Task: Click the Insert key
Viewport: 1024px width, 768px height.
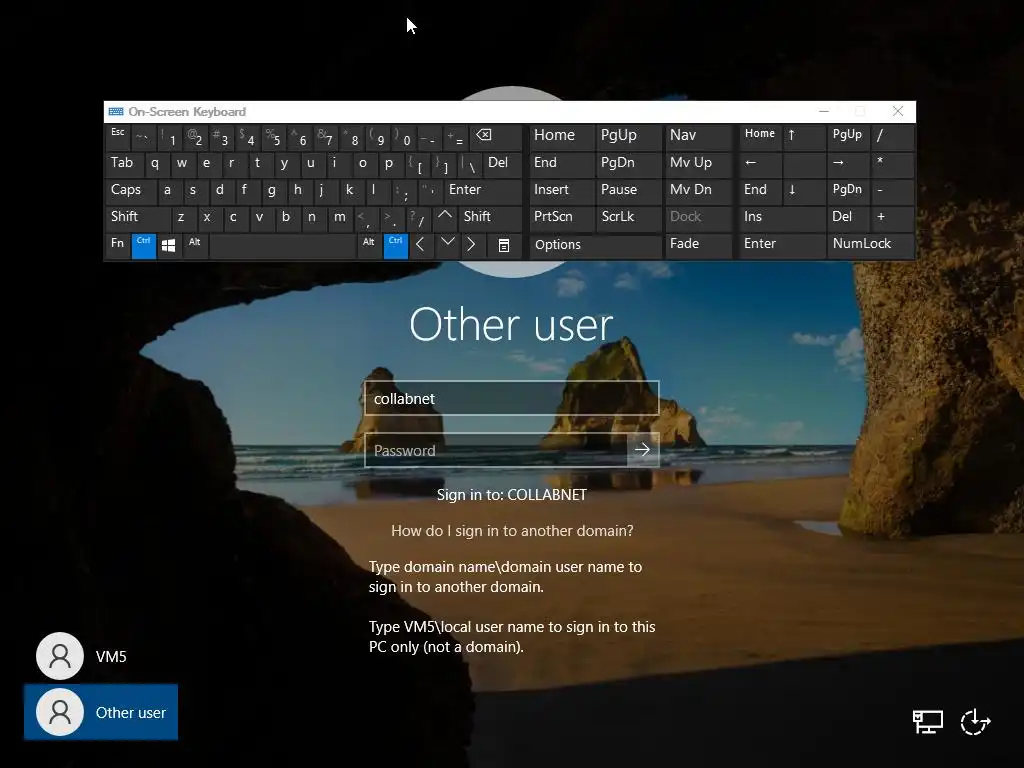Action: (562, 191)
